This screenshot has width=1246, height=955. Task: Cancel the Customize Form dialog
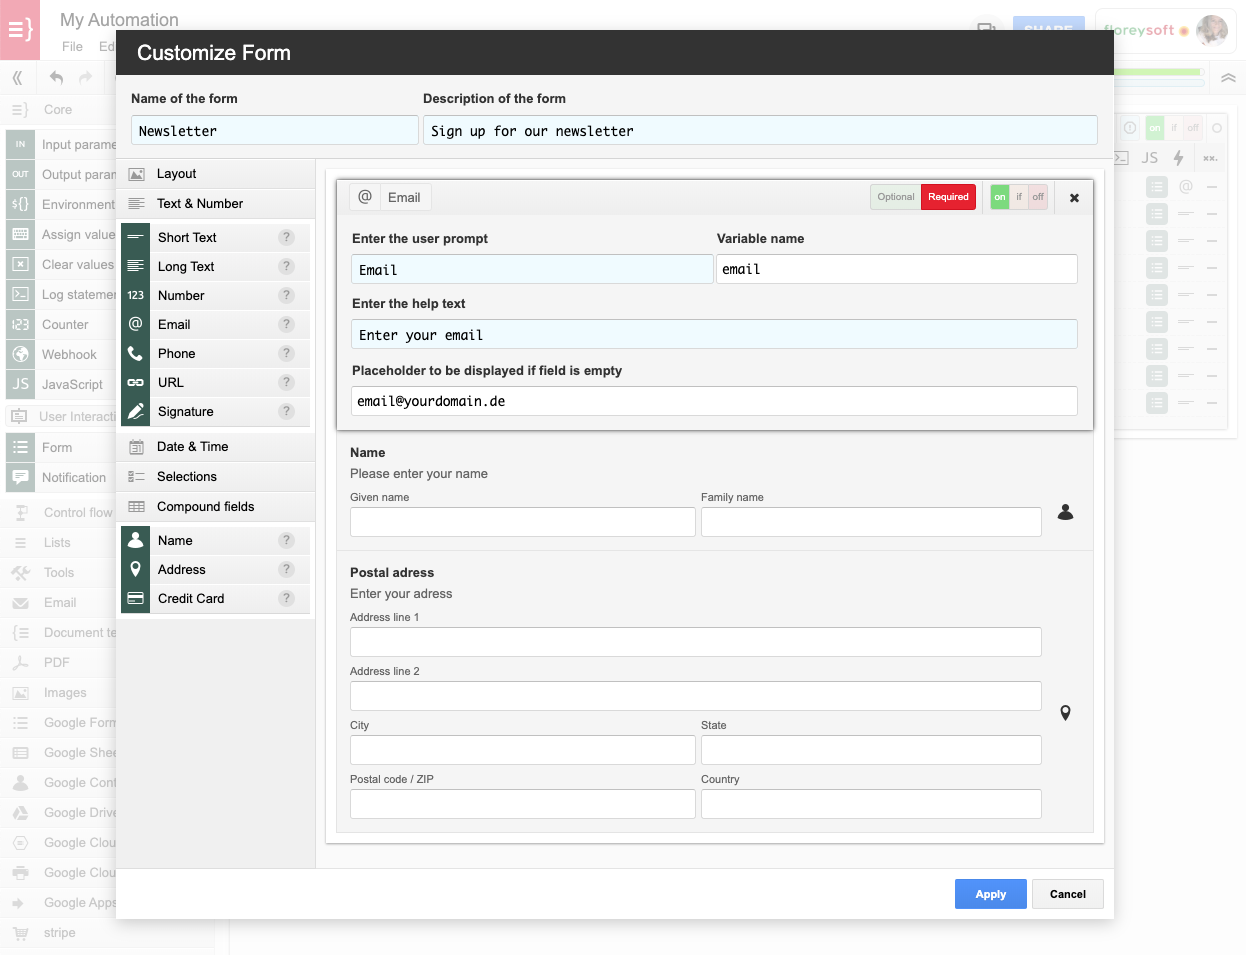[1068, 894]
